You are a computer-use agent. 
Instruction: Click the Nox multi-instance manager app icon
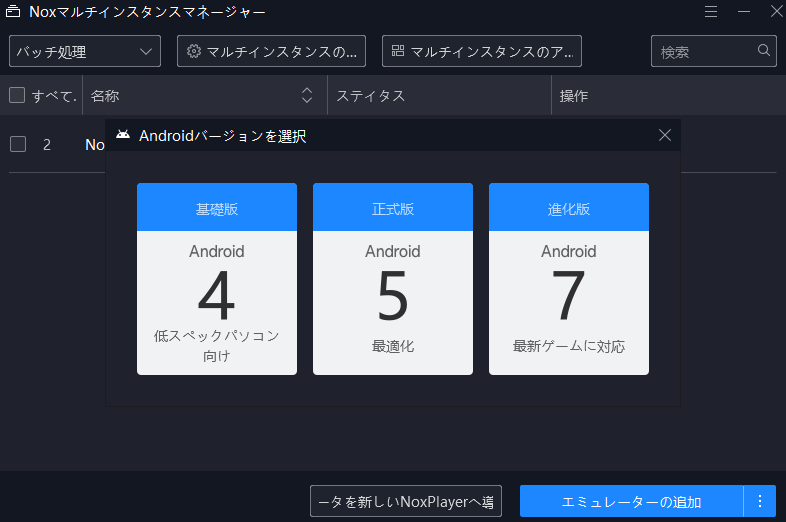click(x=13, y=12)
